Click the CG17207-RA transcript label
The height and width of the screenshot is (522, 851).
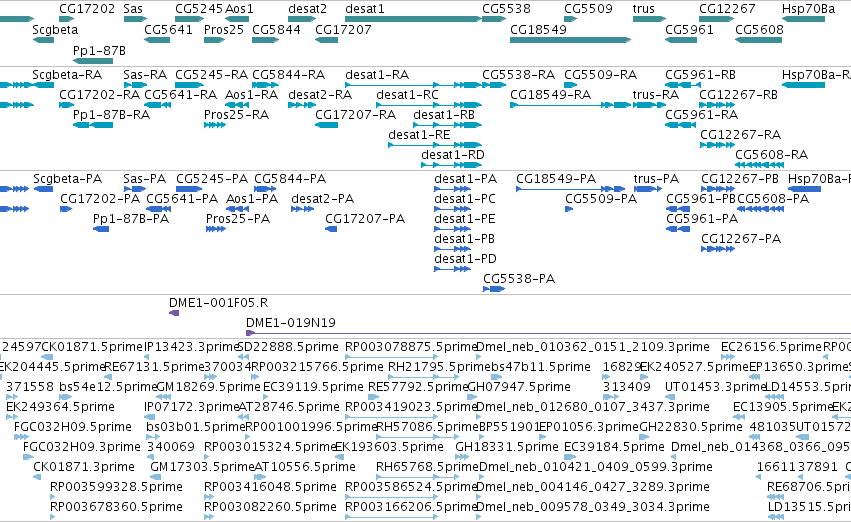pos(355,114)
